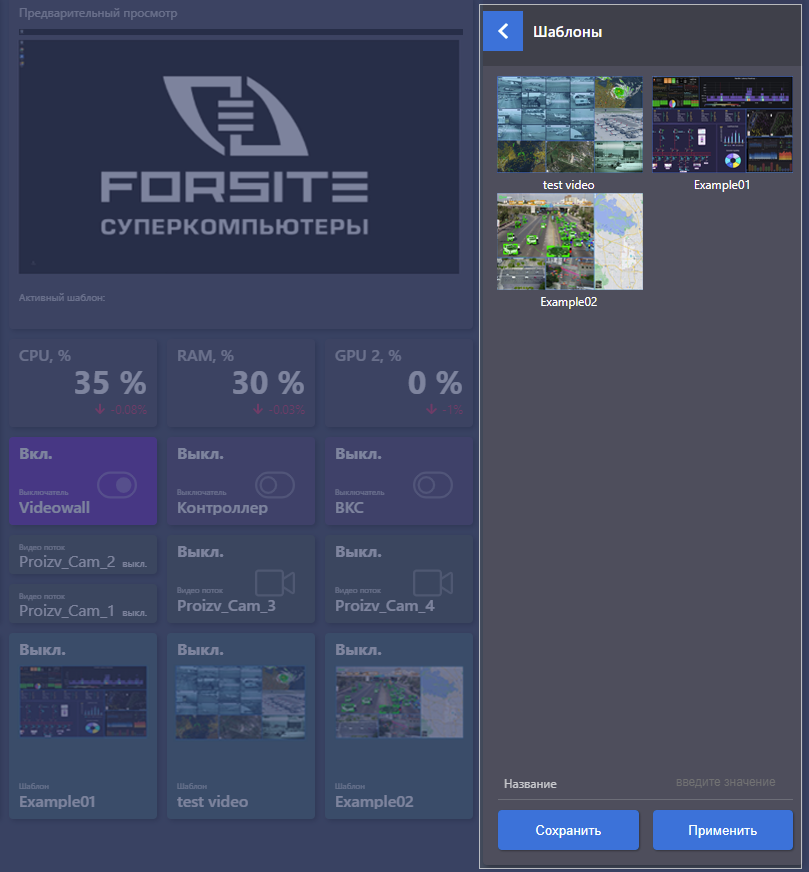Click the Proizv_Cam_3 label
Screen dimensions: 809x872
pos(226,606)
